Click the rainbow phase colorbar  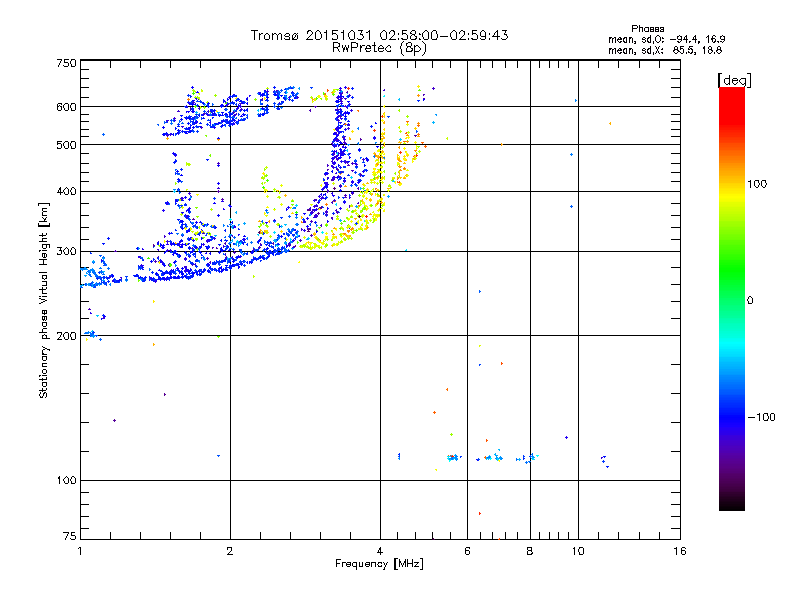point(732,298)
